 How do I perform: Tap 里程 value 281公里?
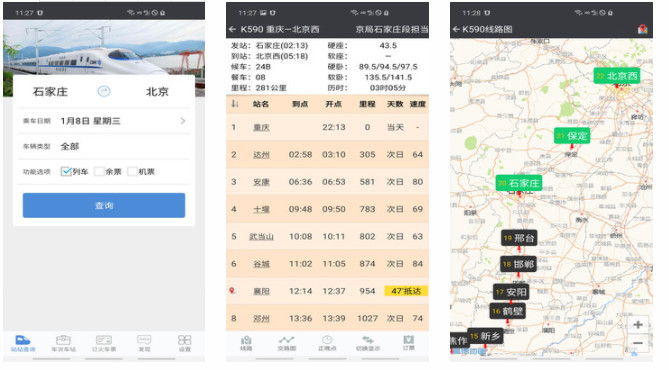[x=271, y=88]
